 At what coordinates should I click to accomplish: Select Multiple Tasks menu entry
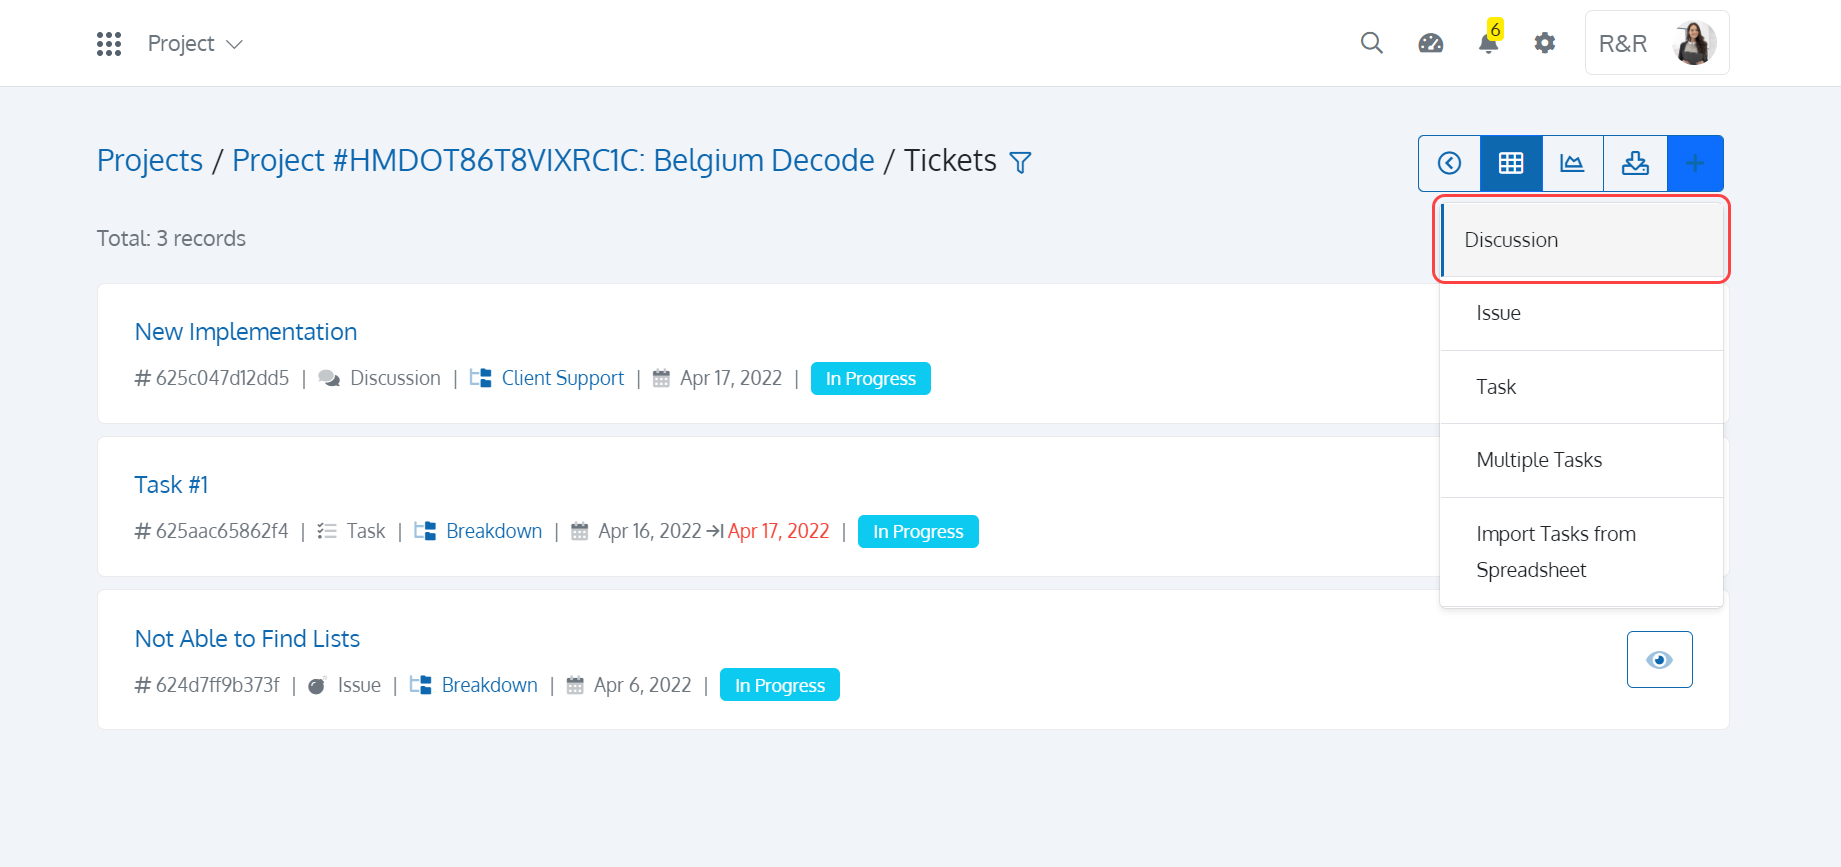click(x=1581, y=460)
